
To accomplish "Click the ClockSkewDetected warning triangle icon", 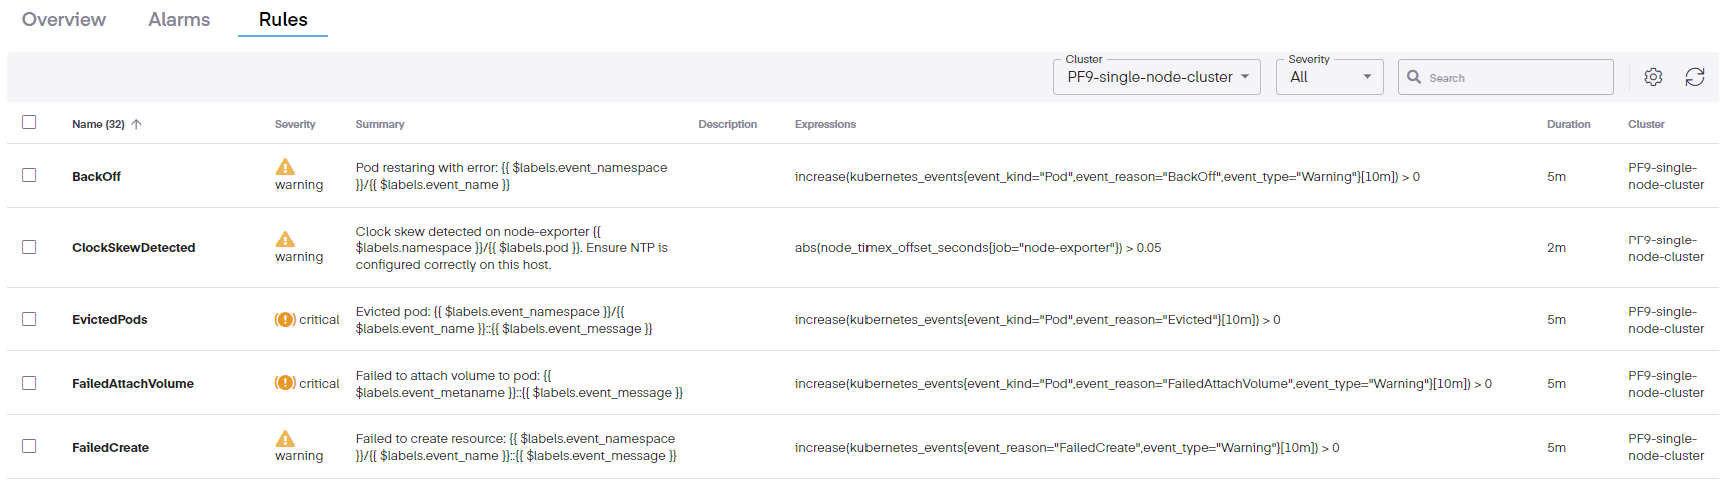I will 285,239.
